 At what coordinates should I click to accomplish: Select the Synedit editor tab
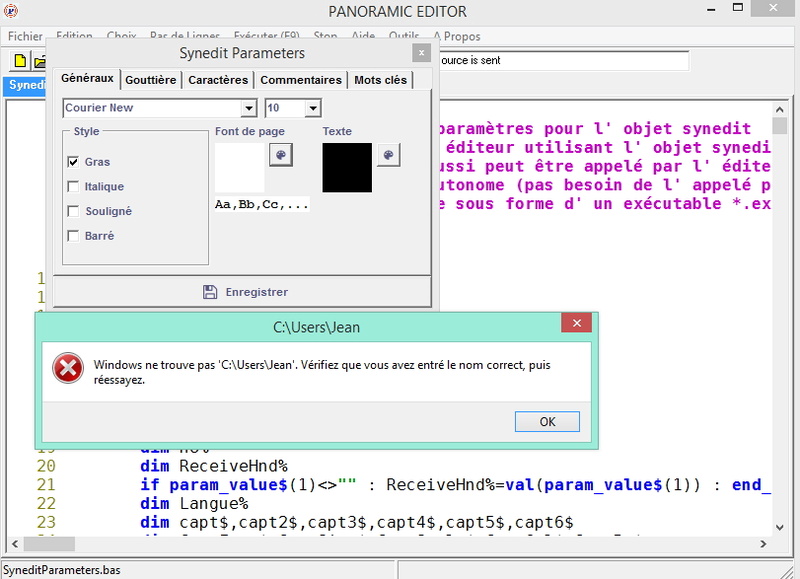(x=26, y=85)
